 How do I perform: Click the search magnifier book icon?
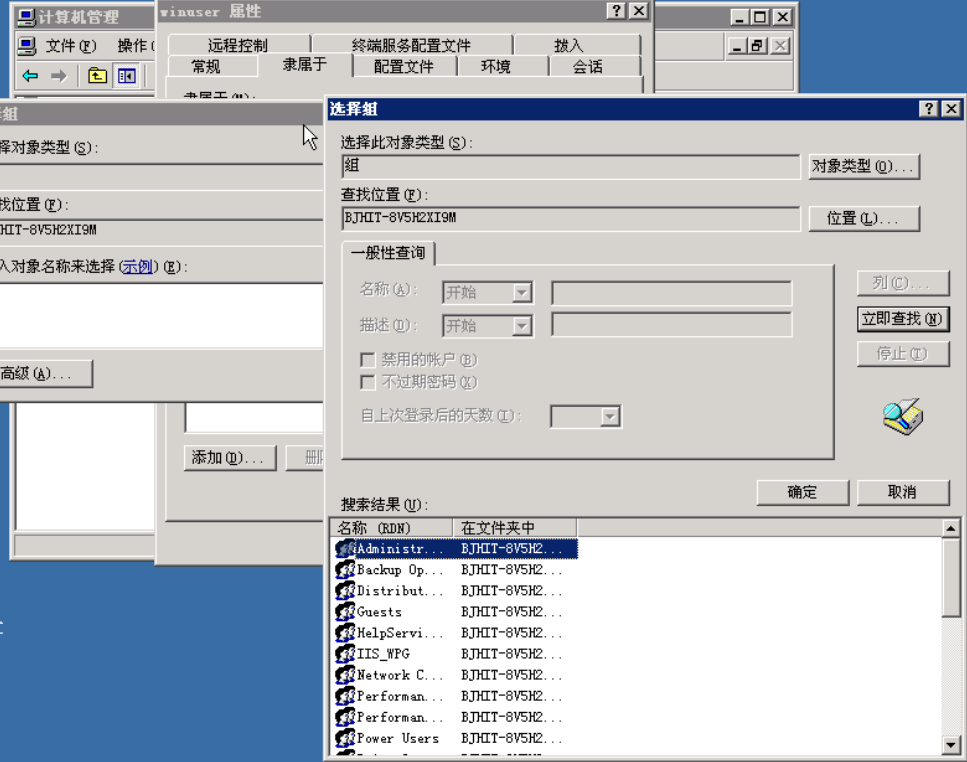tap(902, 416)
